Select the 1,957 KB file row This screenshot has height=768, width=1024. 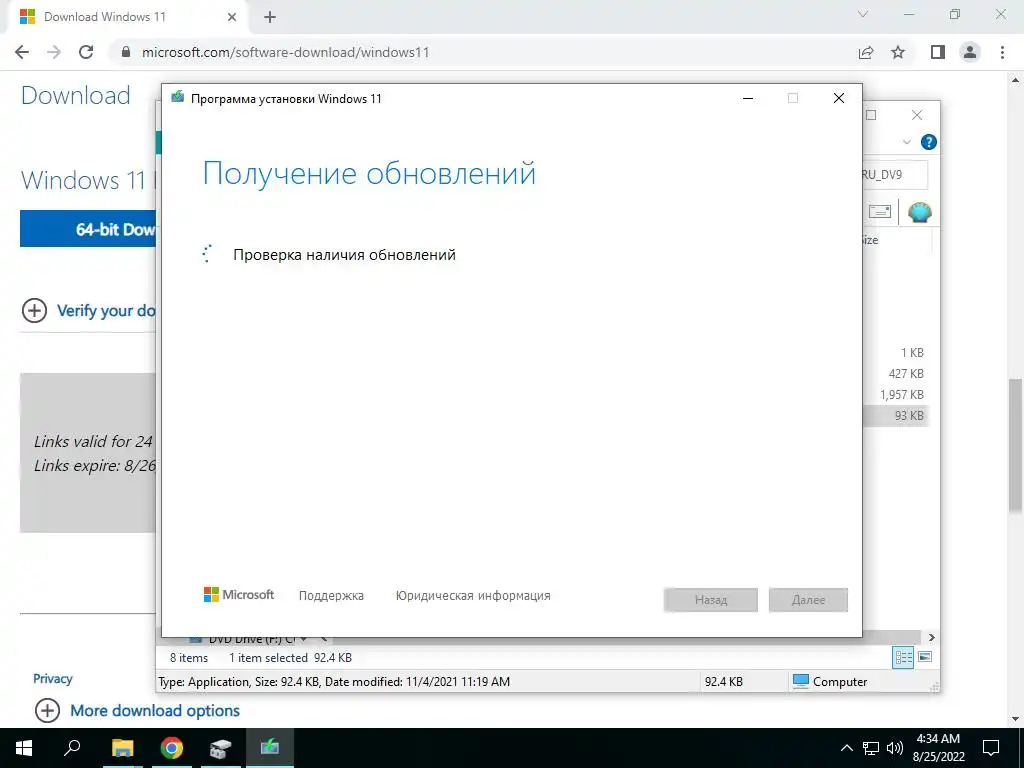click(895, 394)
